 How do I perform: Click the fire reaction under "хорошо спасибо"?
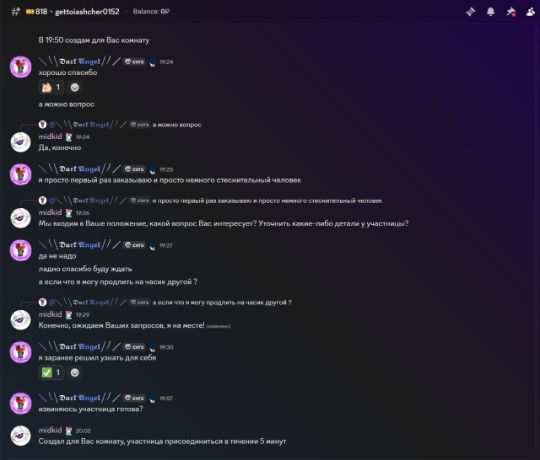(x=51, y=87)
